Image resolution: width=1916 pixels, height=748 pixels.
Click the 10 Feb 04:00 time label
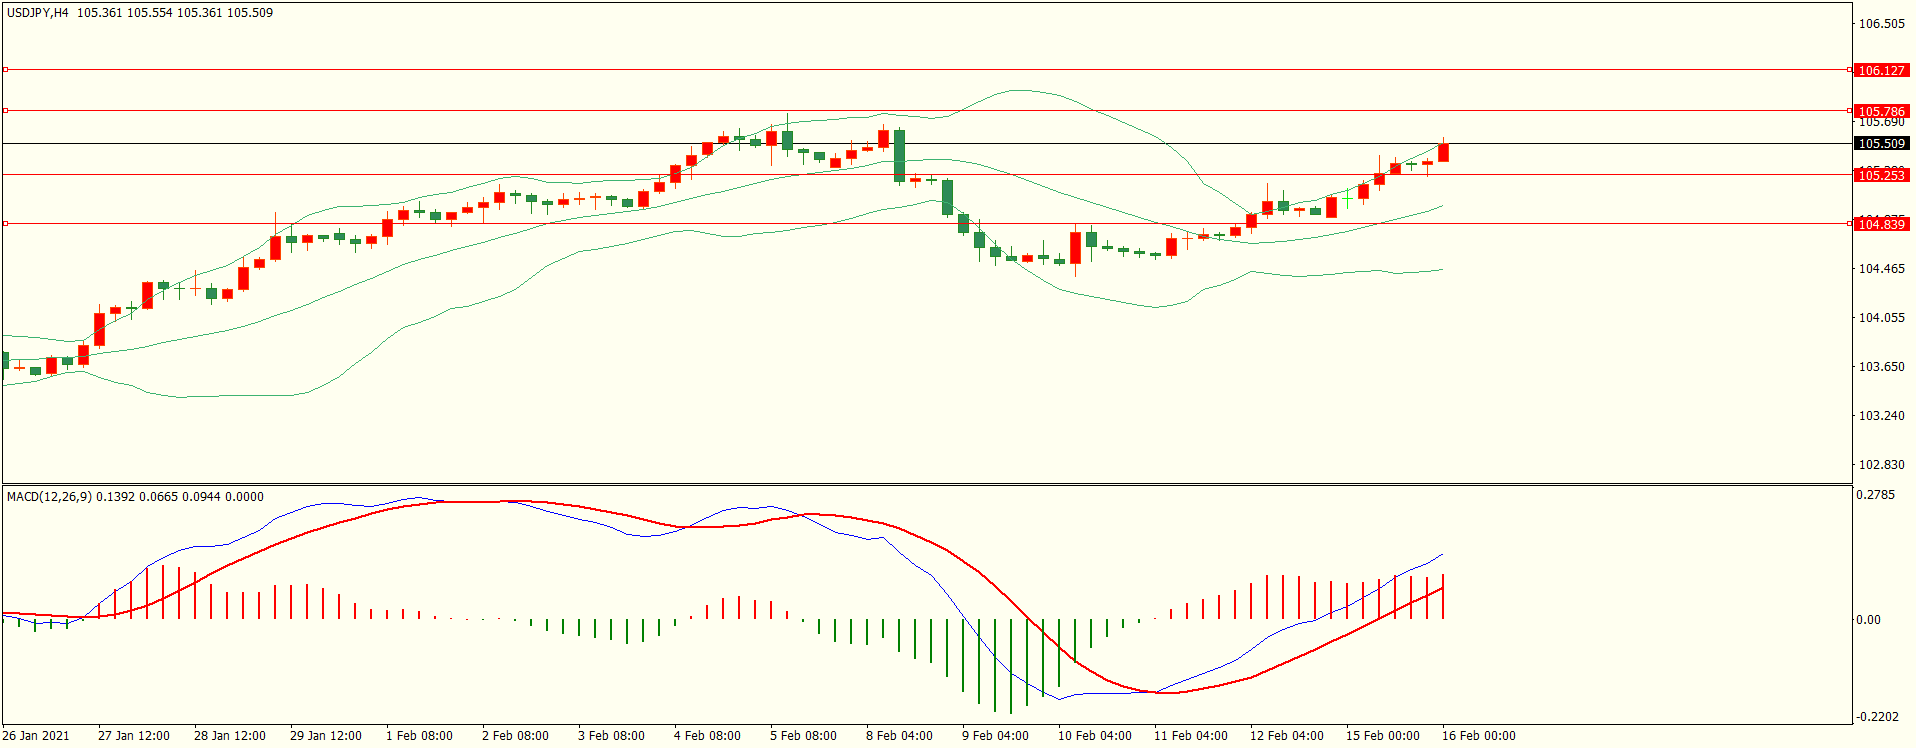1095,735
